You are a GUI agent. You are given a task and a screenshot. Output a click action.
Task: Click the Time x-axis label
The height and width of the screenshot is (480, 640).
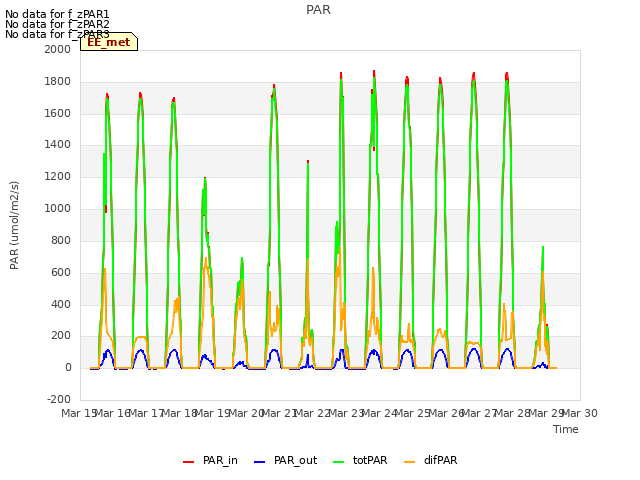(566, 429)
